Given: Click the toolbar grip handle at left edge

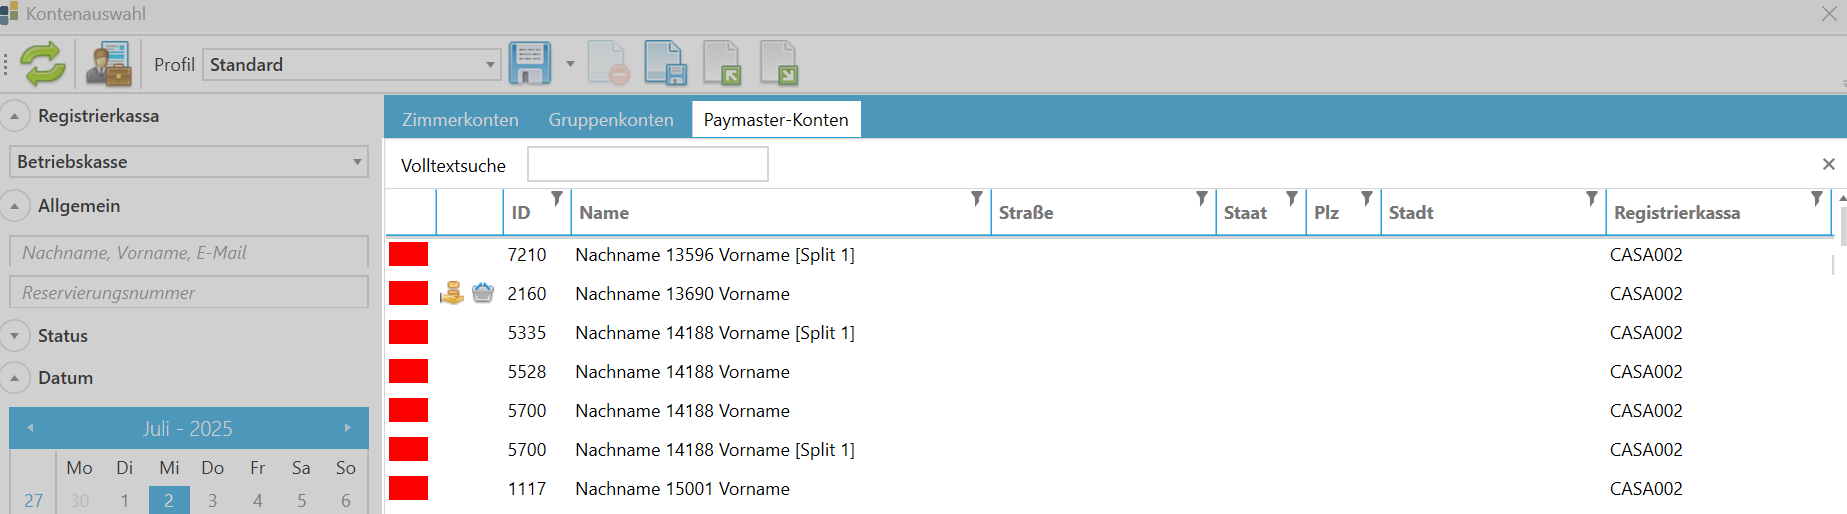Looking at the screenshot, I should (x=6, y=64).
